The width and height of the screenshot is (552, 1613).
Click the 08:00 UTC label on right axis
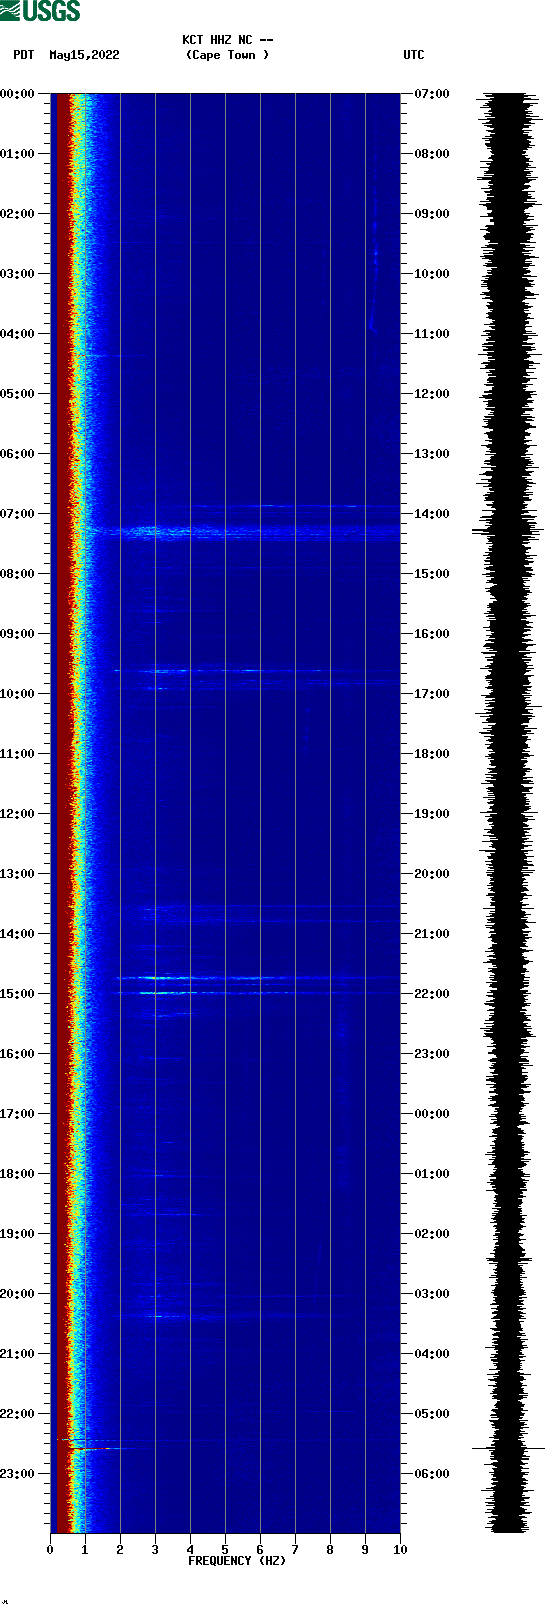[x=432, y=154]
